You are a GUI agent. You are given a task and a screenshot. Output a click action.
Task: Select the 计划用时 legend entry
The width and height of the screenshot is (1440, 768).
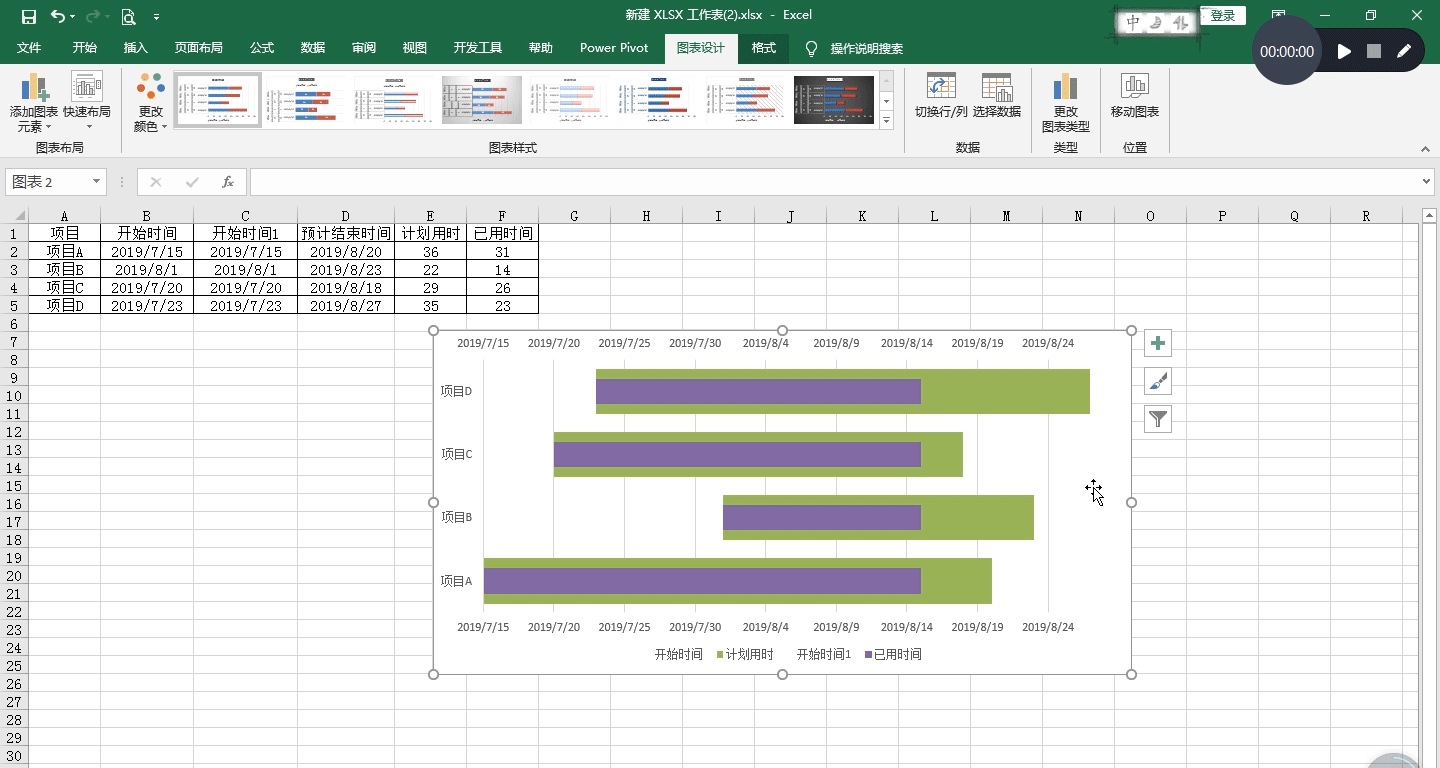745,655
